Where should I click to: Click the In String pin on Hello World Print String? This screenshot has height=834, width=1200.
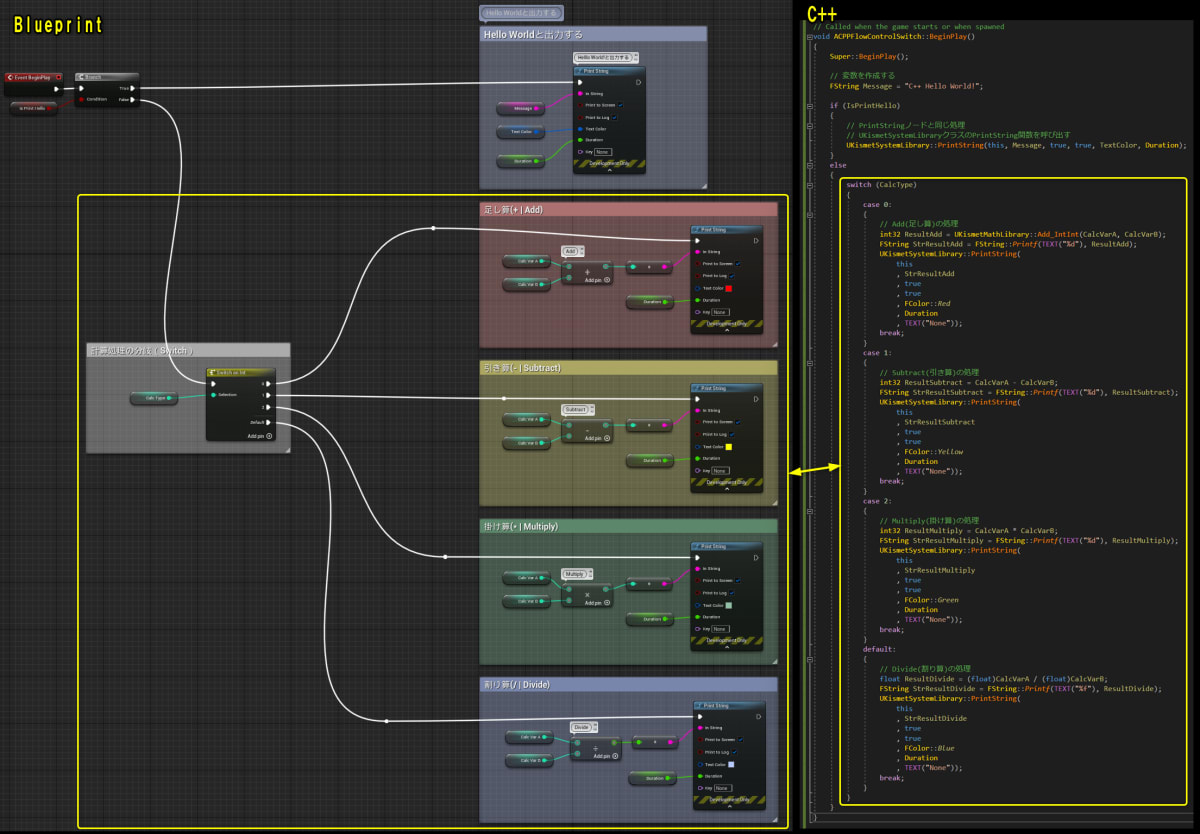[580, 94]
